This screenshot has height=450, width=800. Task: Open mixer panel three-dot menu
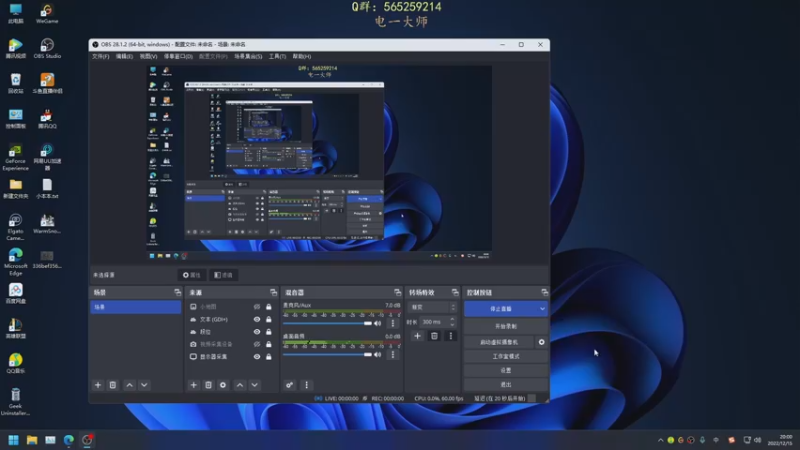[x=306, y=385]
